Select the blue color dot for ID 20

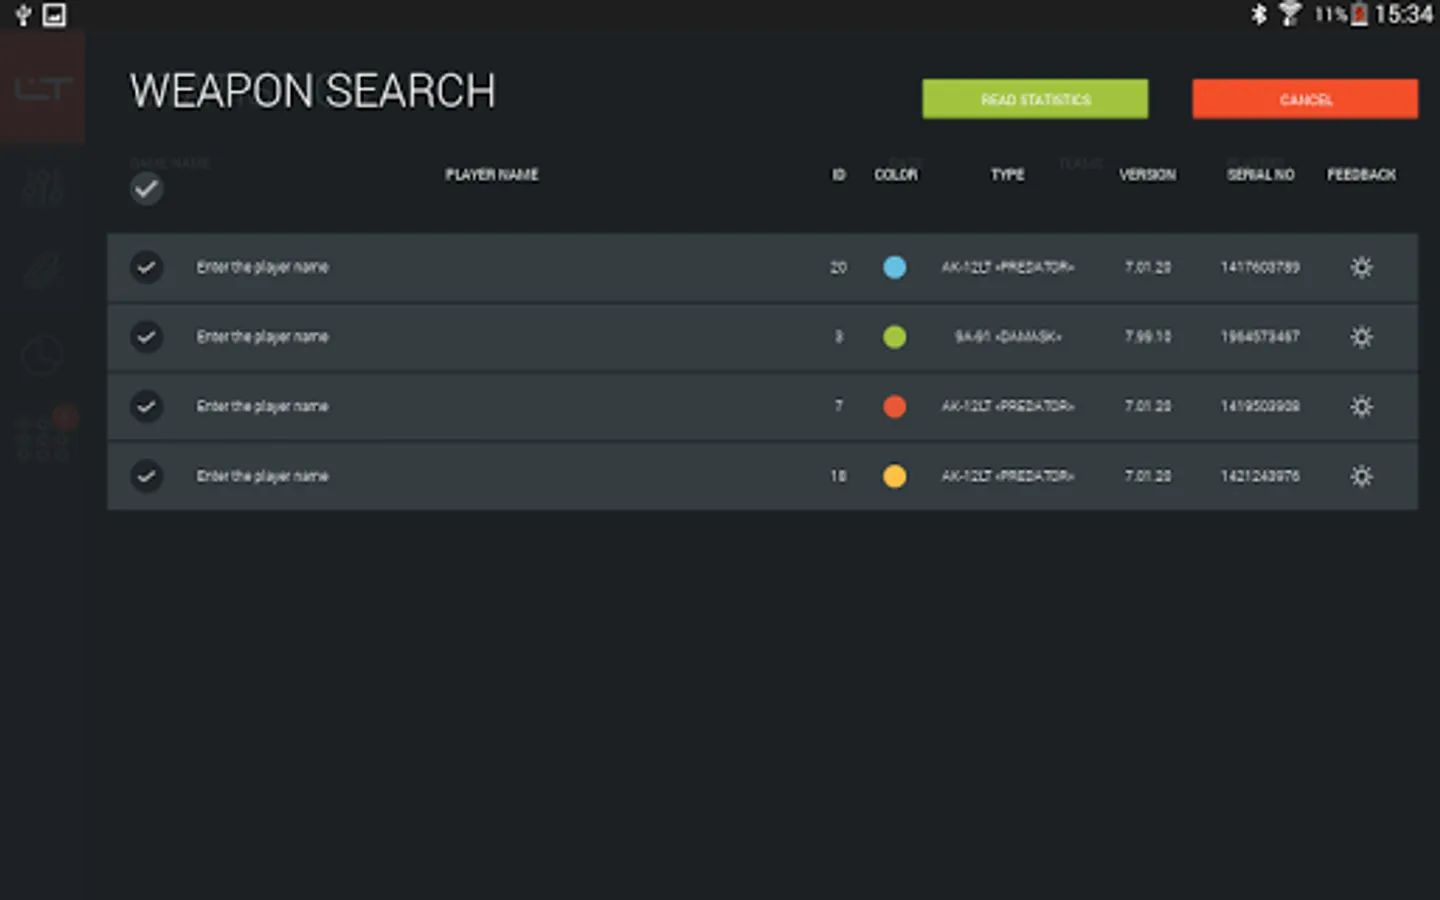tap(895, 267)
